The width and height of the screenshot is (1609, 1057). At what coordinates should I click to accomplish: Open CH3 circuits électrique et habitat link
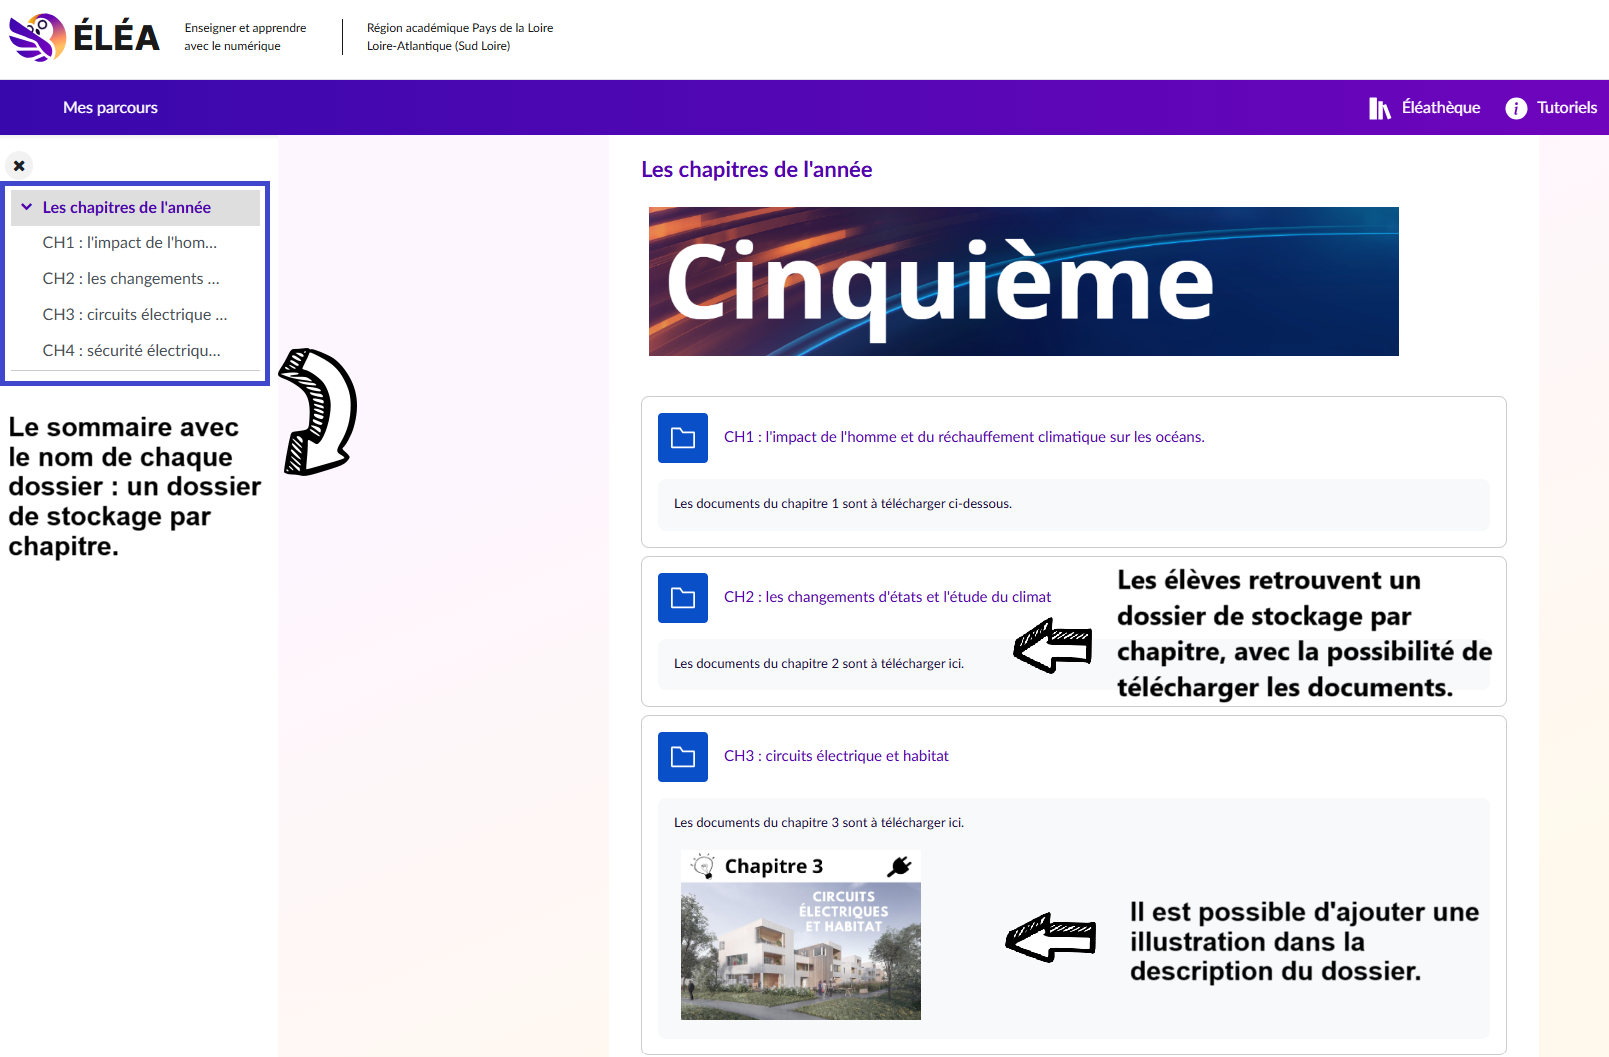click(836, 756)
